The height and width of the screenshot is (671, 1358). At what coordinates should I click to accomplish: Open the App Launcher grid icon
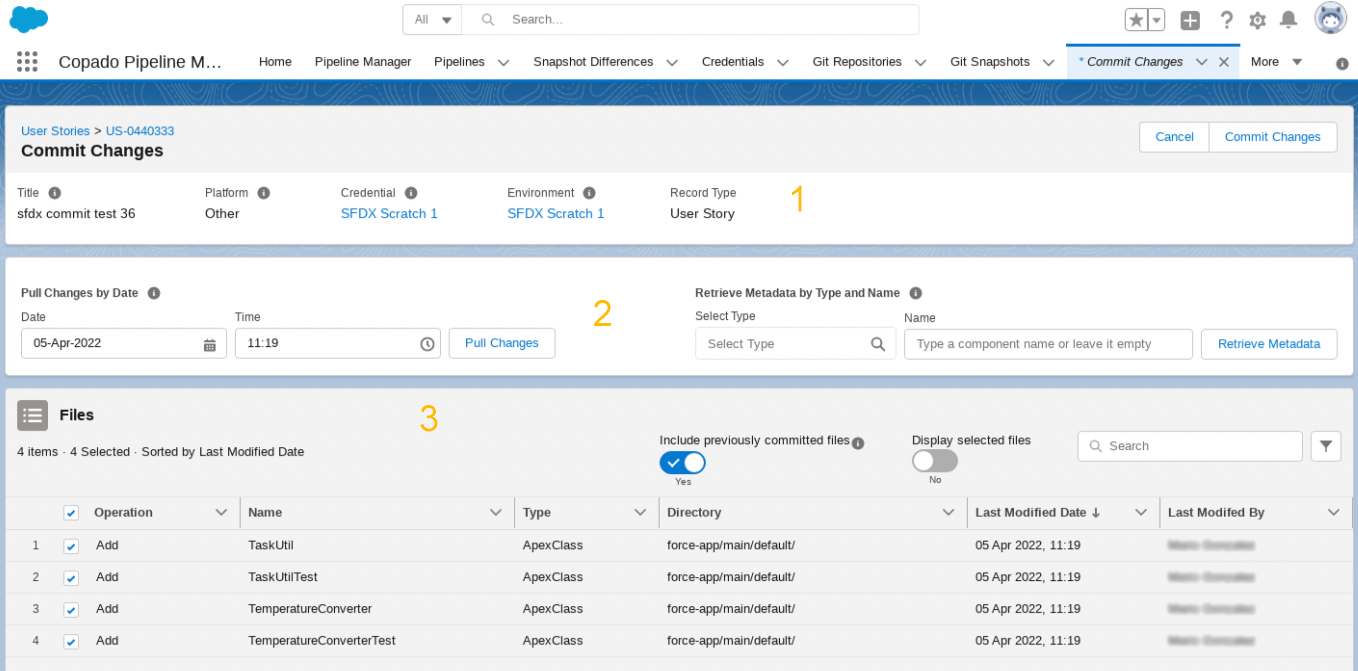tap(27, 62)
